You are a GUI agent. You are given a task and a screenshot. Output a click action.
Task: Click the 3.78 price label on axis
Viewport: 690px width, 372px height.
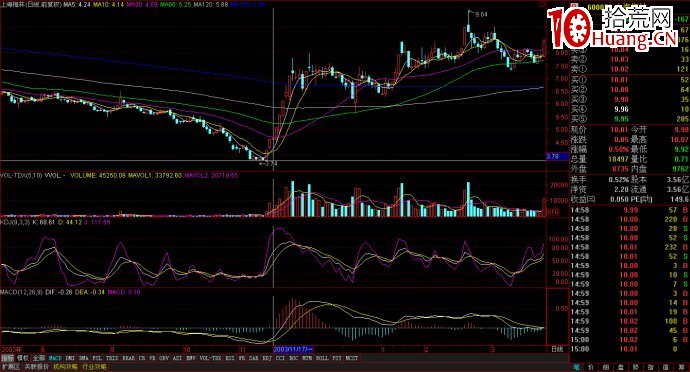[553, 156]
